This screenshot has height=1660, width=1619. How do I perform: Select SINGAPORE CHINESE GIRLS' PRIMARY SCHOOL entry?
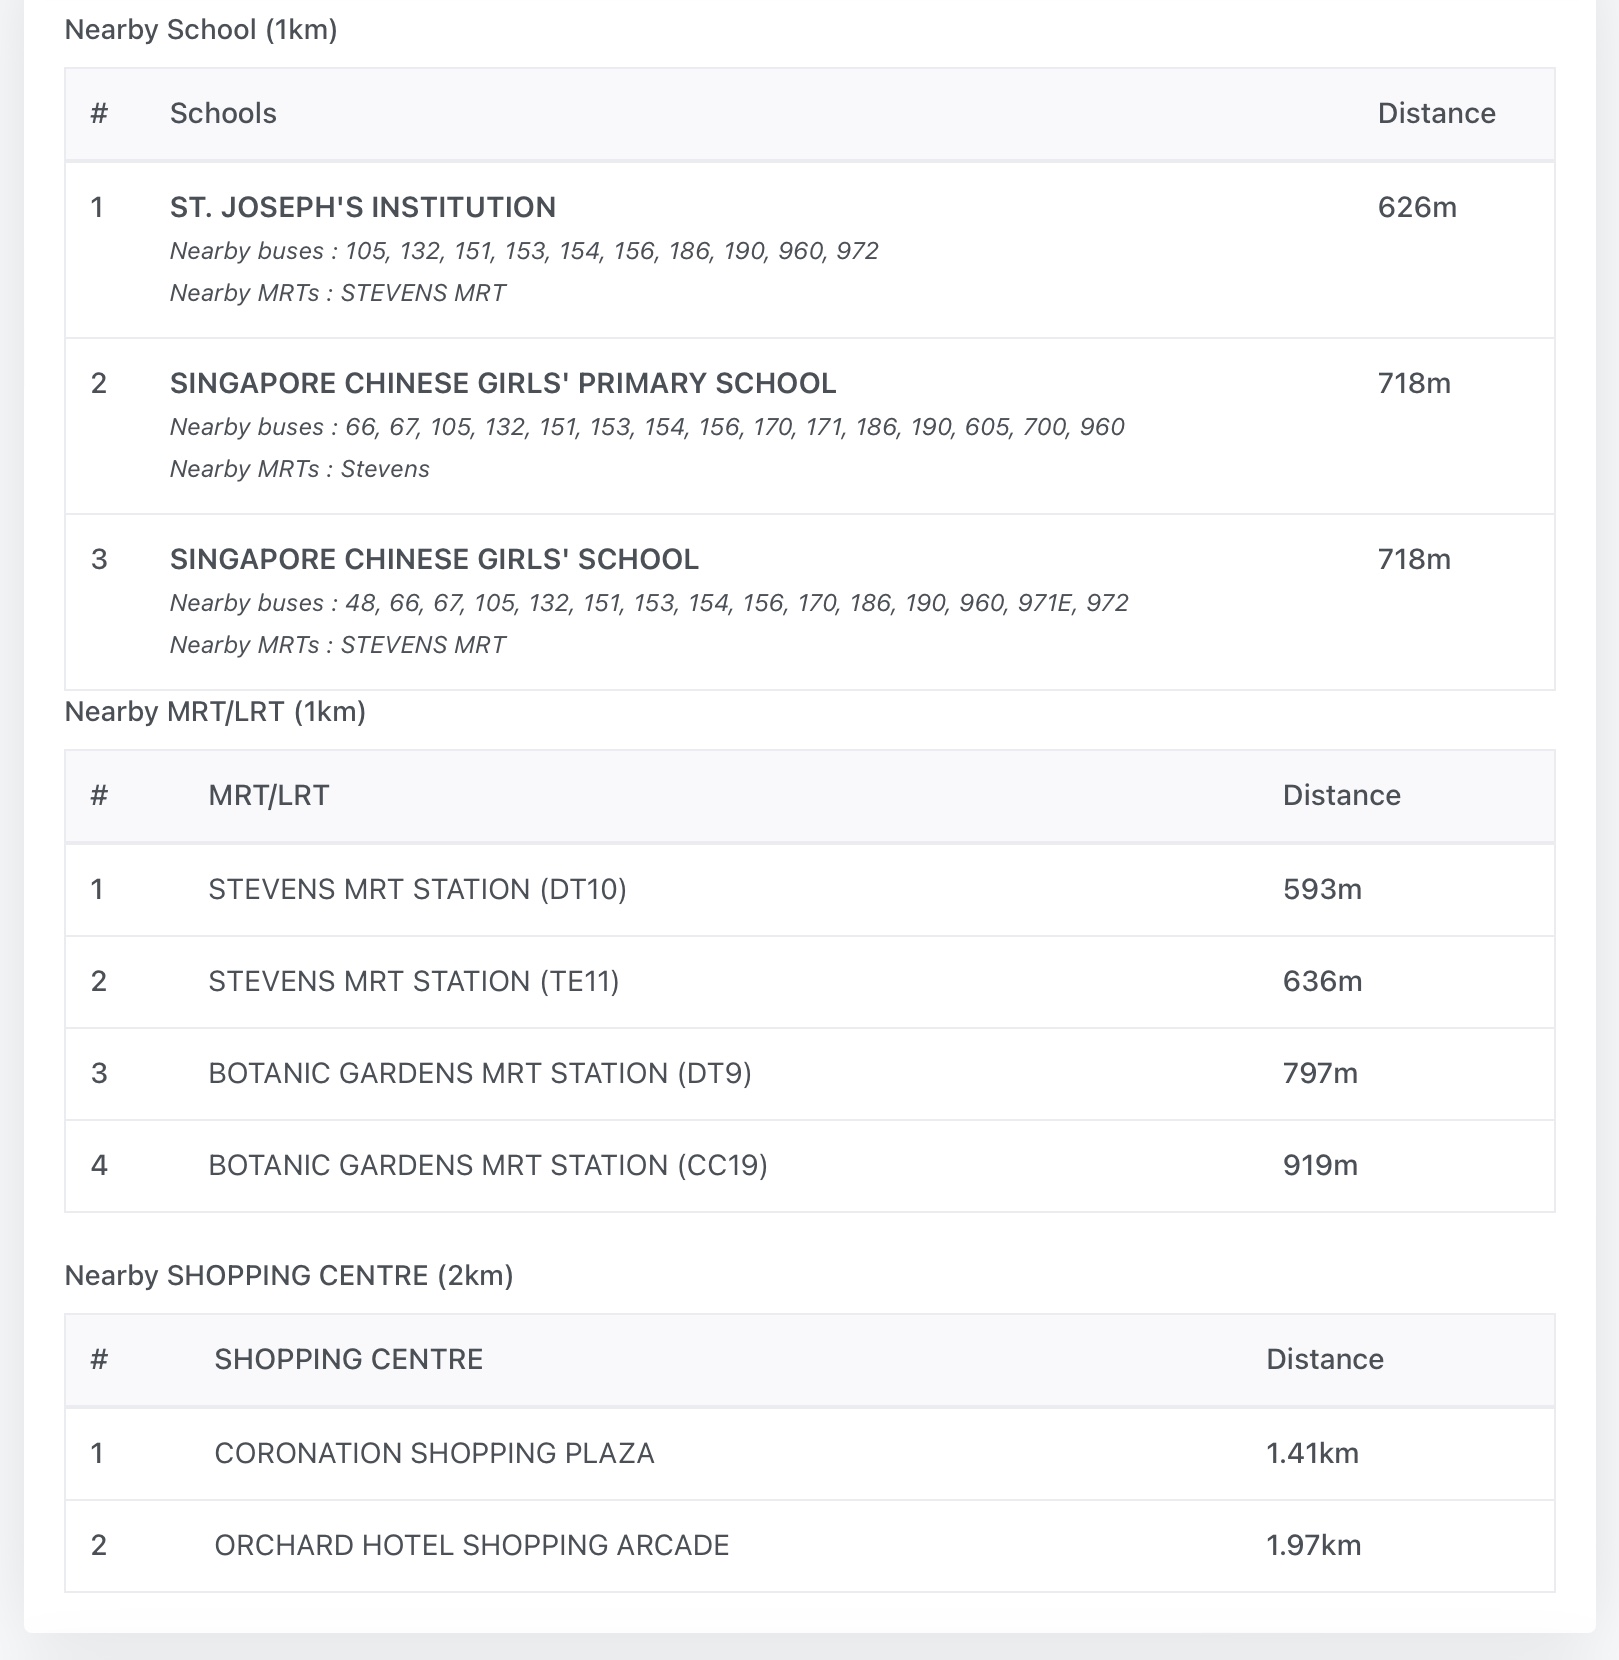[502, 383]
